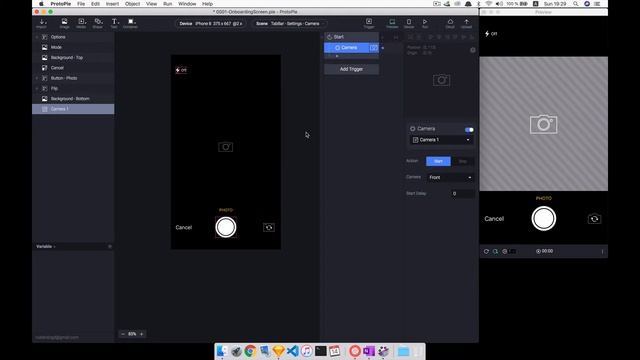640x360 pixels.
Task: Click the camera placeholder icon on canvas
Action: pos(226,147)
